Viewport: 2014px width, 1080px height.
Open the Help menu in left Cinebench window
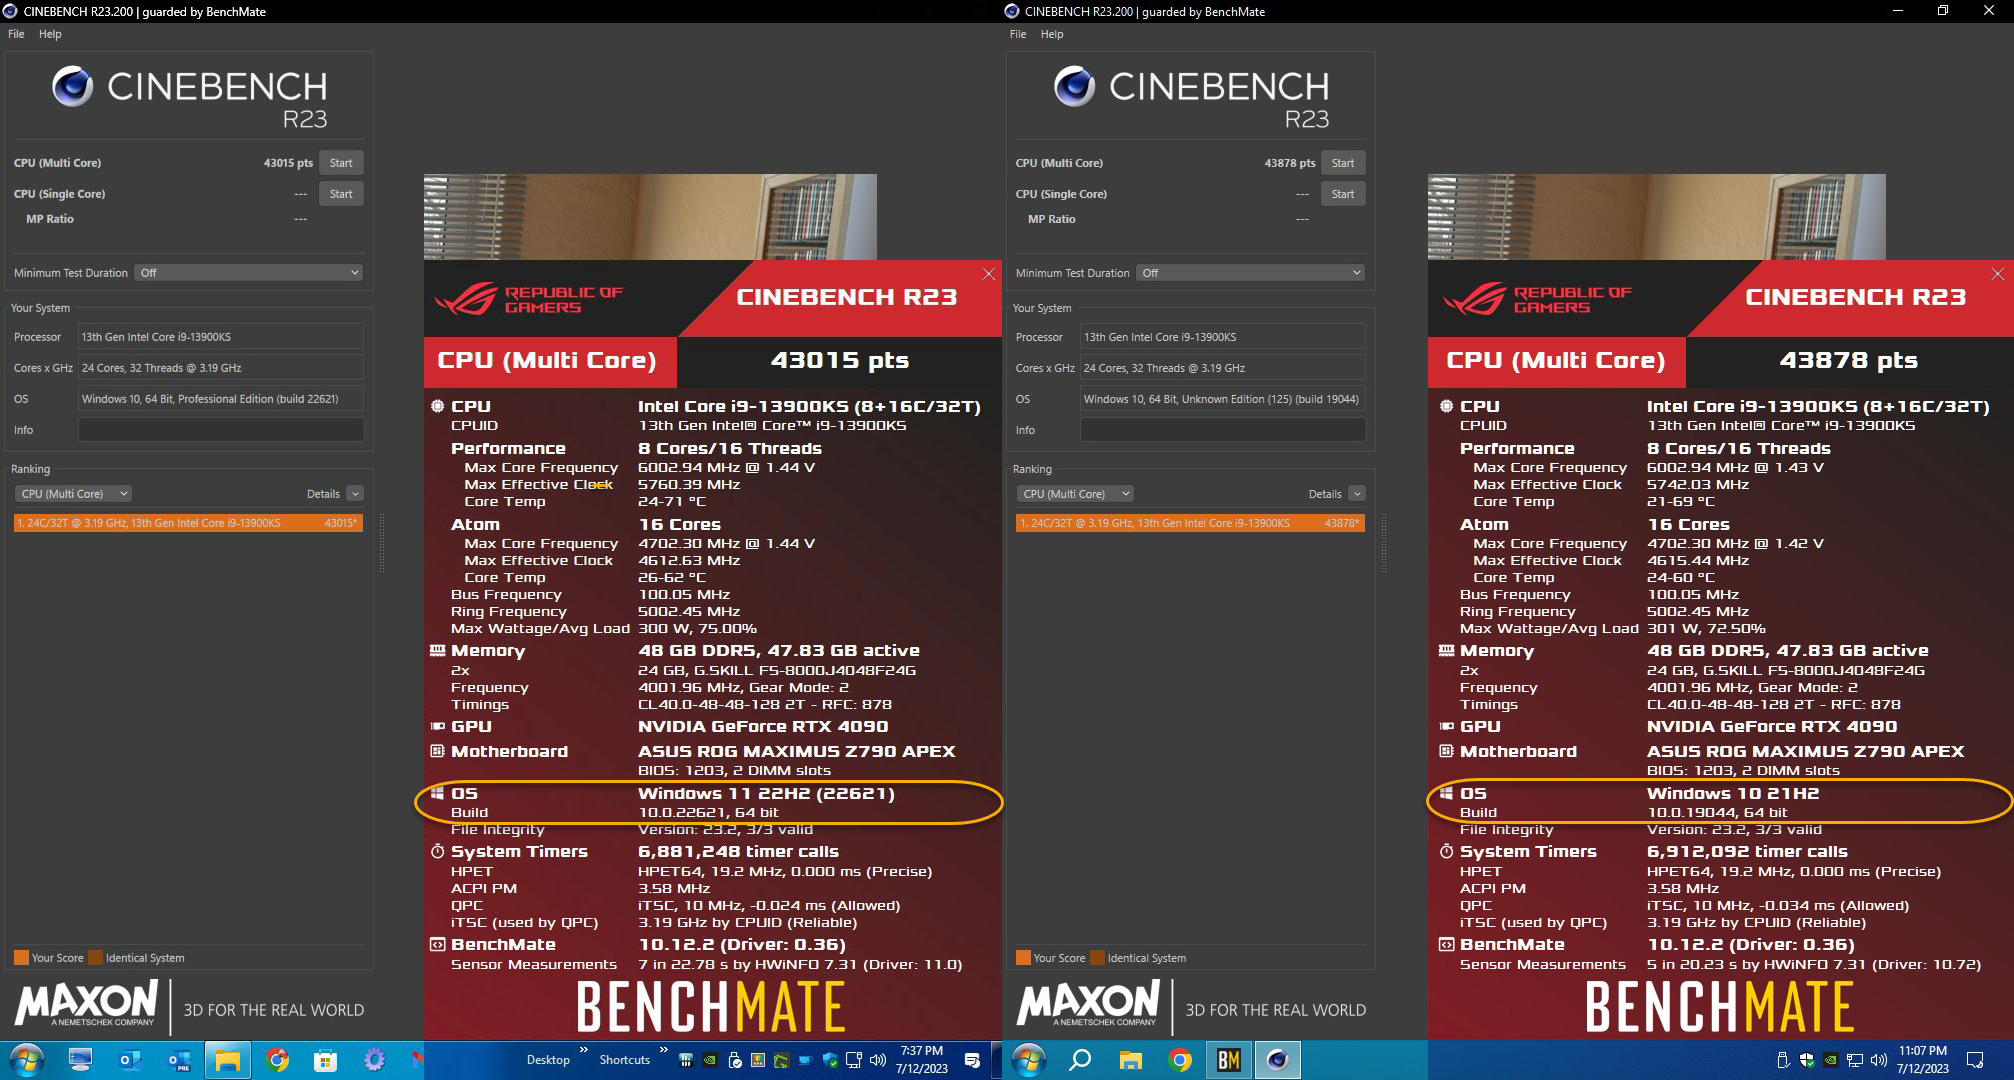coord(50,34)
